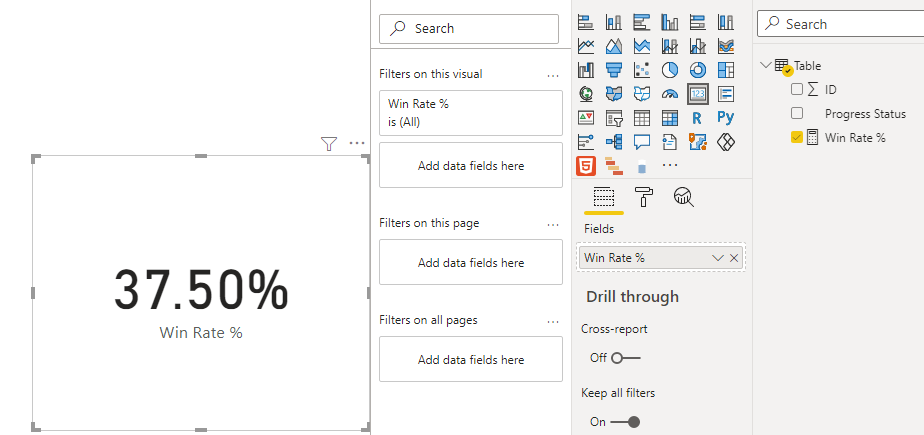Select the Line and stacked column chart
924x435 pixels.
669,46
